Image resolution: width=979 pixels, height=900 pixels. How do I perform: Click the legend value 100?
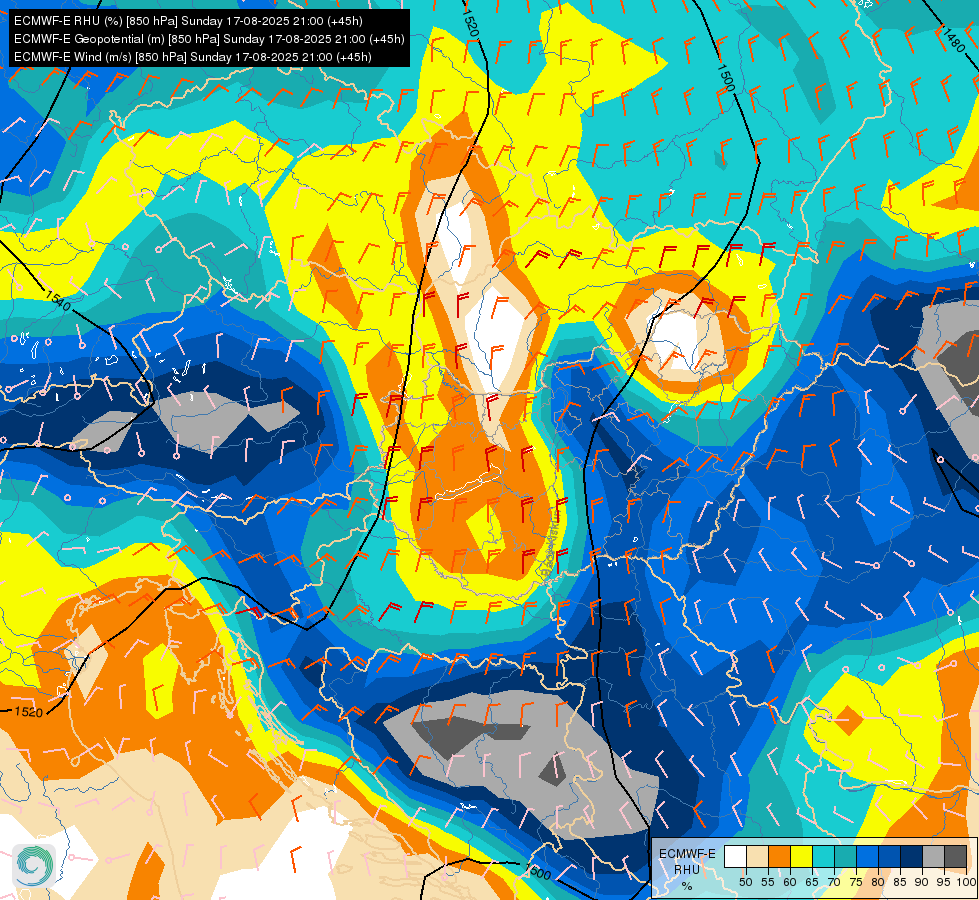click(x=966, y=882)
